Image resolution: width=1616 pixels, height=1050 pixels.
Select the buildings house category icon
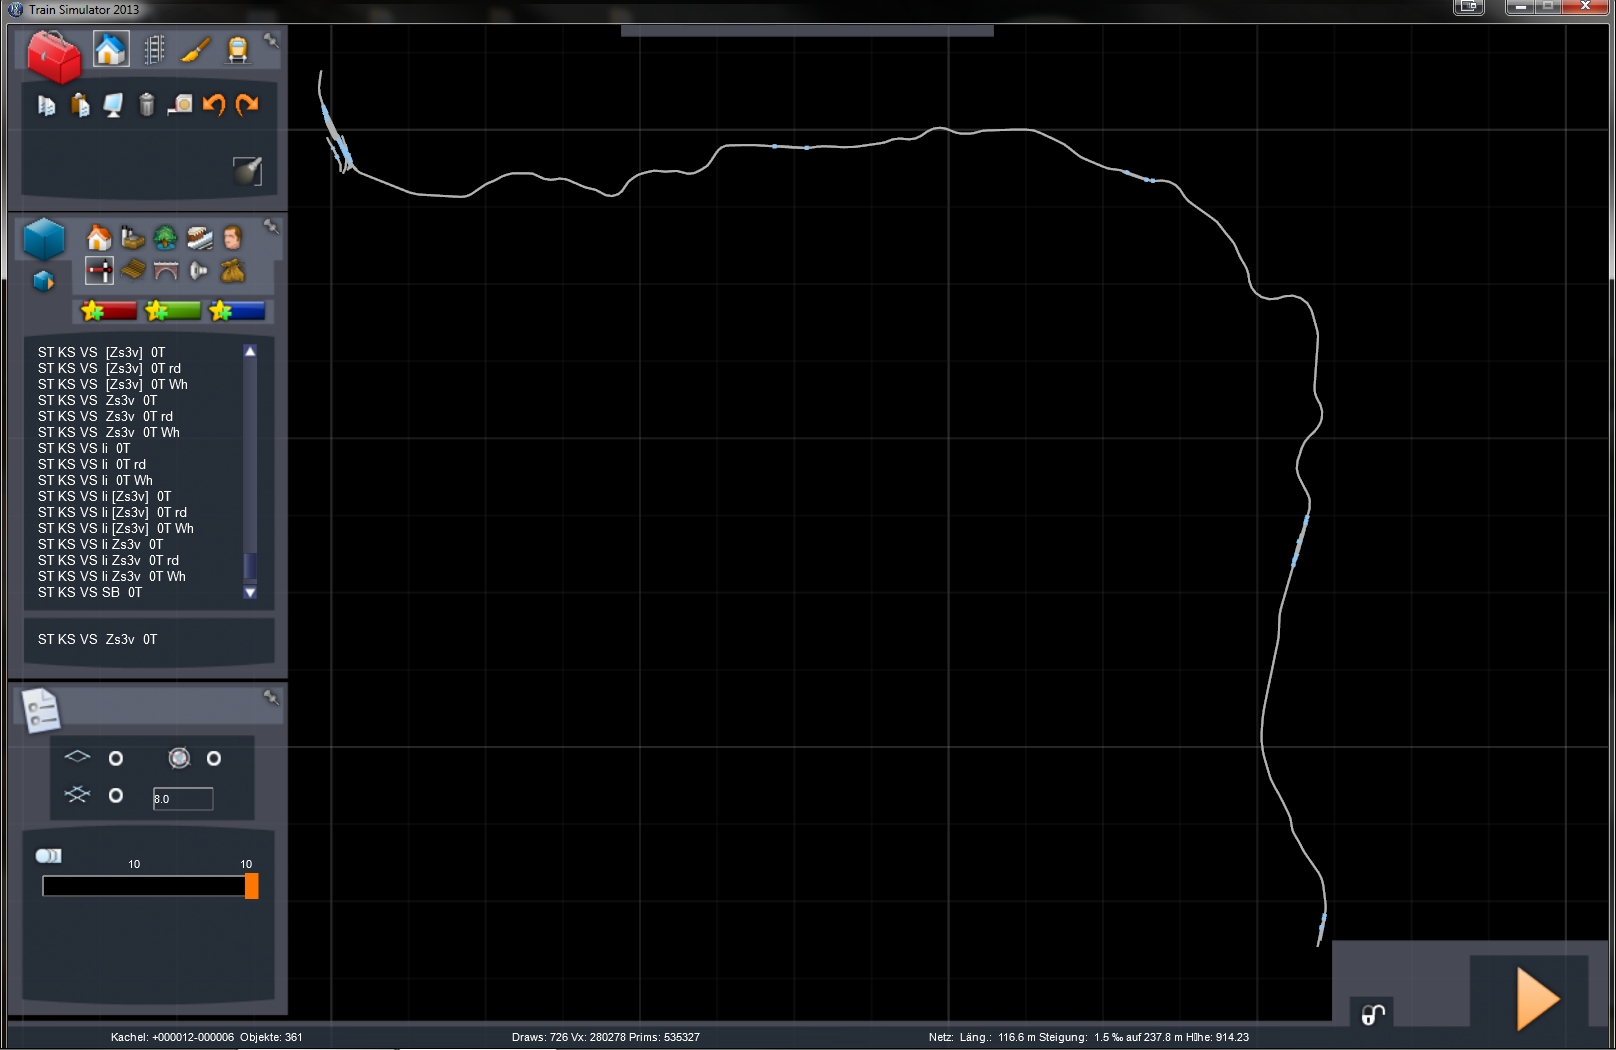tap(99, 238)
